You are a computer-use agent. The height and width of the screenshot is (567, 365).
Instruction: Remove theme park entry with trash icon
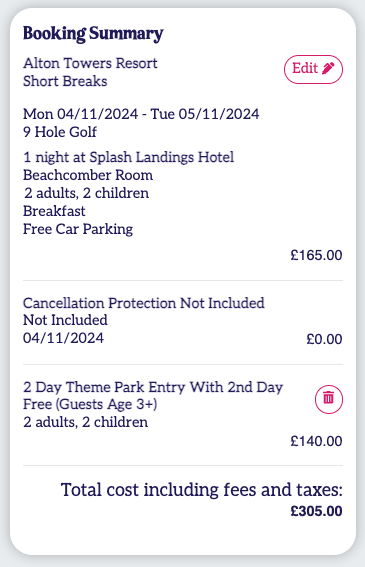pyautogui.click(x=328, y=399)
